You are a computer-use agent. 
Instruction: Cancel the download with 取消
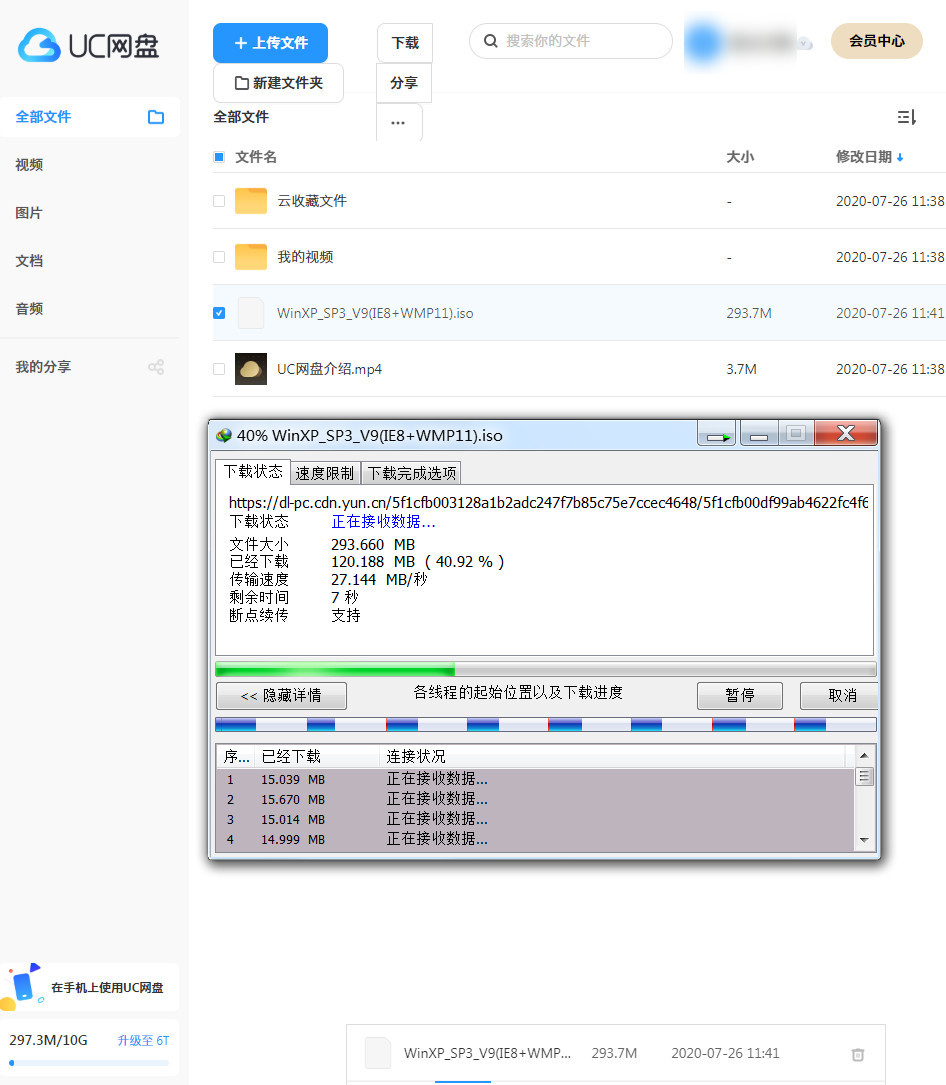pos(839,695)
